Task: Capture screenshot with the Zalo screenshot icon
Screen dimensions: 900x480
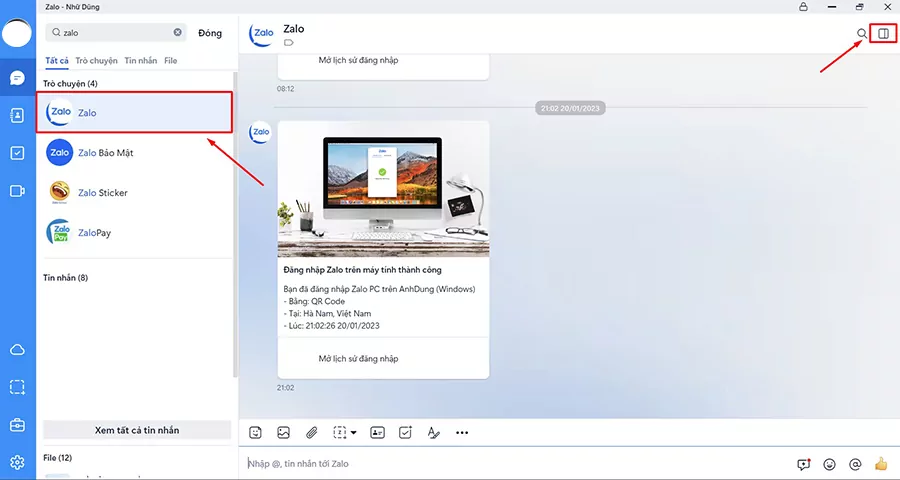Action: click(x=340, y=433)
